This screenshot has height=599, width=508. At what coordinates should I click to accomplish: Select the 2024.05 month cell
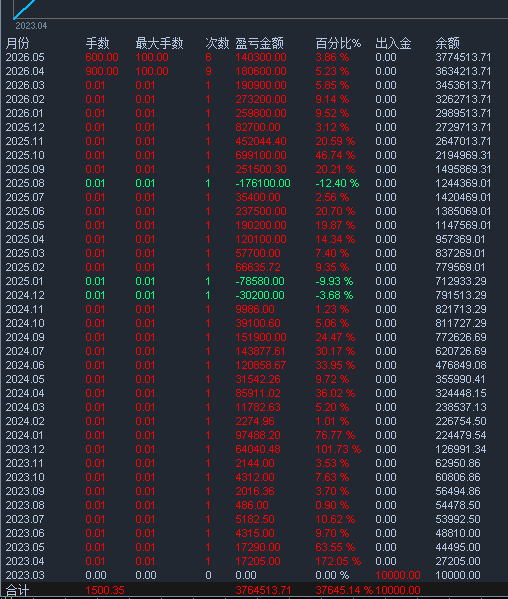coord(25,379)
